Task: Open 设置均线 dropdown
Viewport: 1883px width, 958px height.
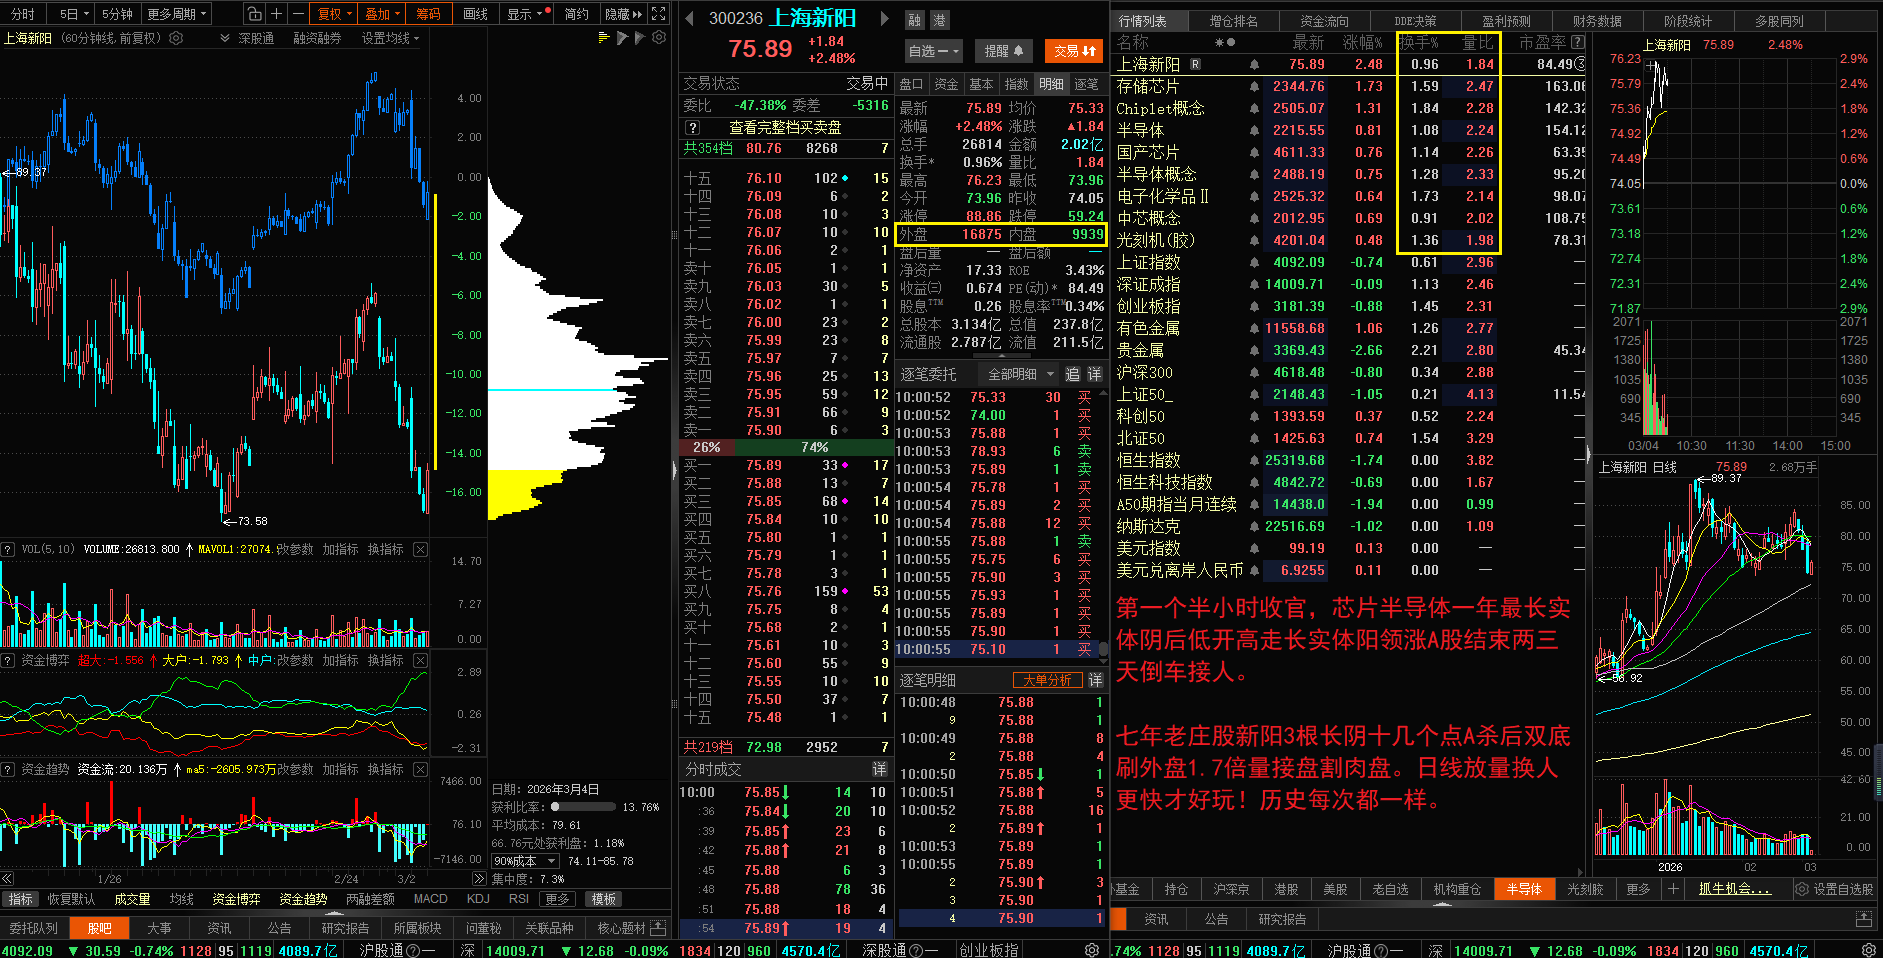Action: pos(391,38)
